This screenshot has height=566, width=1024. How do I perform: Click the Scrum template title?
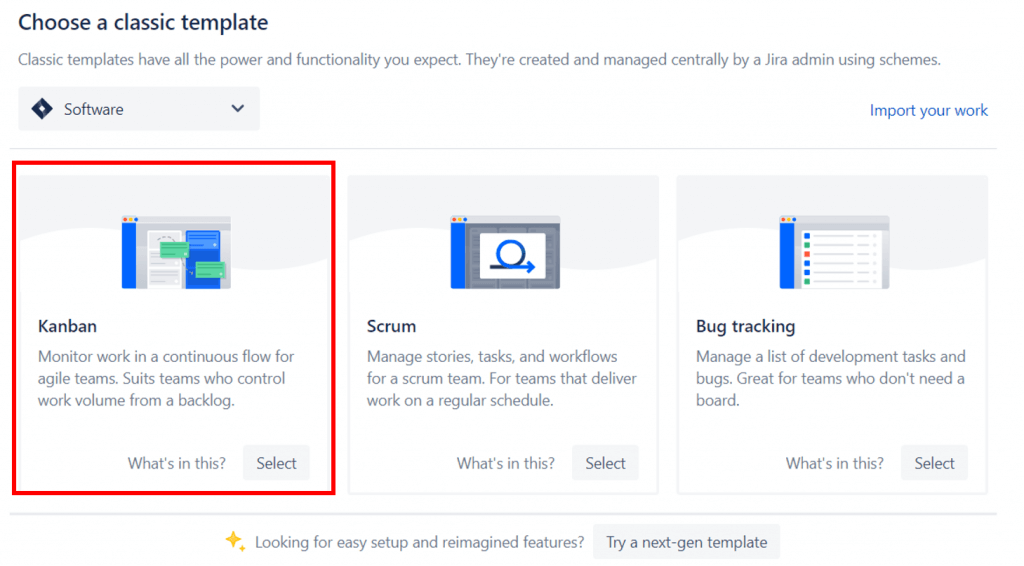click(x=391, y=326)
